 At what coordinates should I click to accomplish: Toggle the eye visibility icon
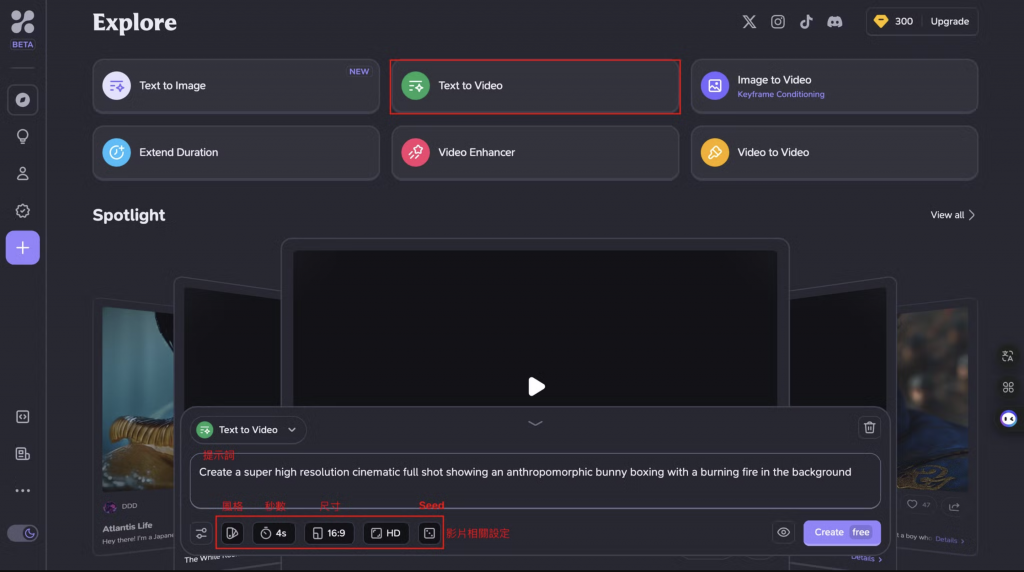(x=783, y=533)
